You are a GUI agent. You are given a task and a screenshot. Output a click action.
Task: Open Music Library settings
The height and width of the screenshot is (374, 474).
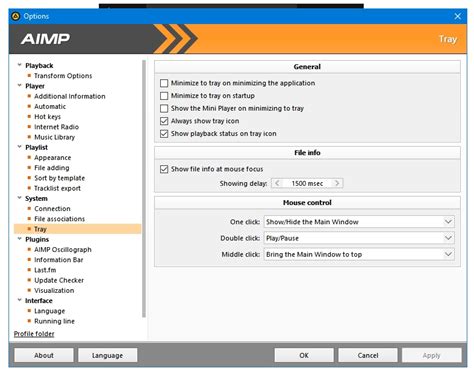(54, 137)
